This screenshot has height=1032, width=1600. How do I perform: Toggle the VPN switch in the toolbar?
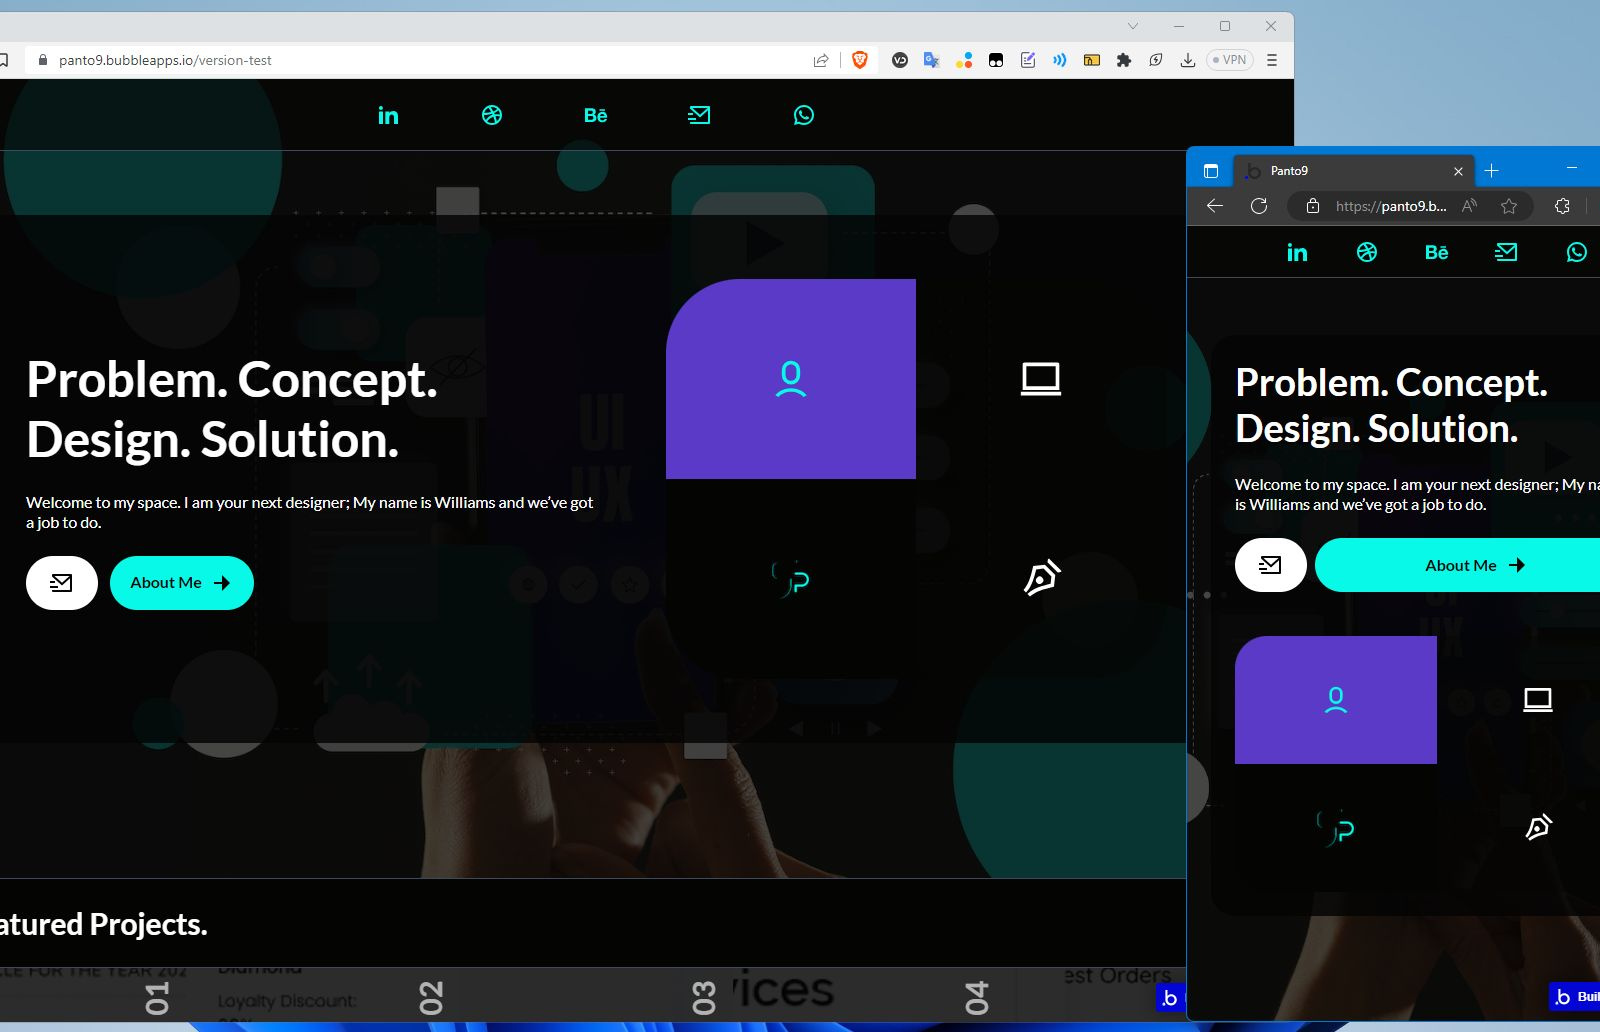[x=1228, y=60]
